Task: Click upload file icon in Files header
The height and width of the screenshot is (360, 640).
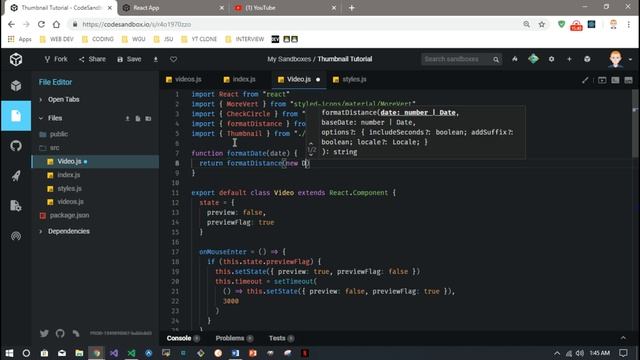Action: point(127,118)
